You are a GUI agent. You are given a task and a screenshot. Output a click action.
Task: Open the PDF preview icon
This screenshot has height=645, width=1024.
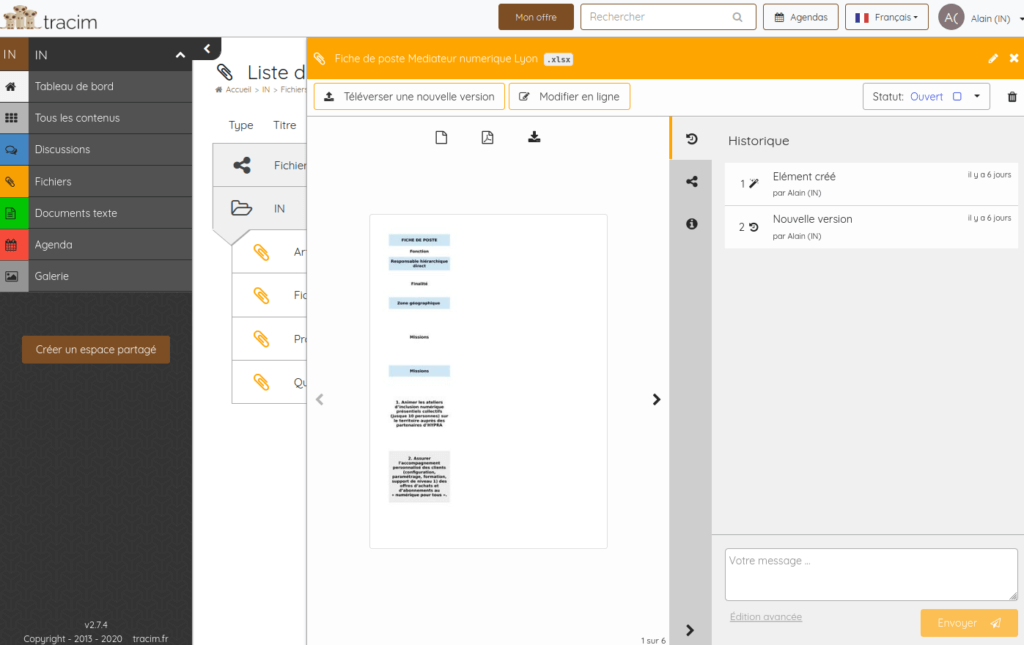487,138
